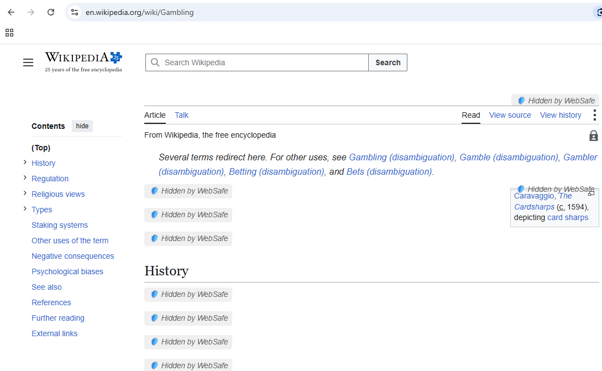Click the browser forward arrow
The width and height of the screenshot is (602, 371).
coord(31,12)
